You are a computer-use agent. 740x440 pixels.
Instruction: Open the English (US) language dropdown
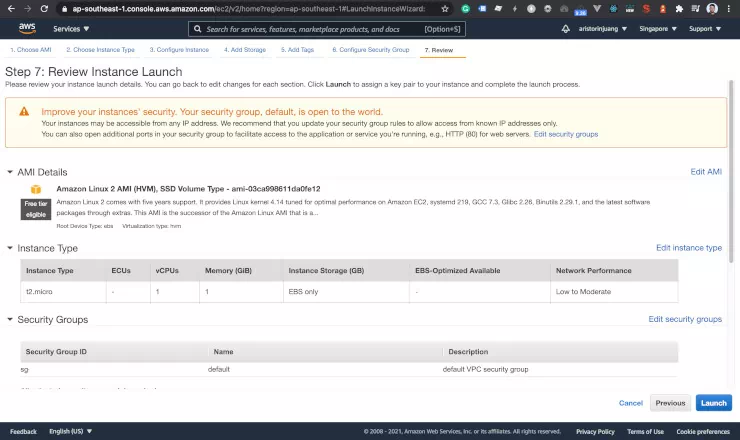tap(70, 432)
